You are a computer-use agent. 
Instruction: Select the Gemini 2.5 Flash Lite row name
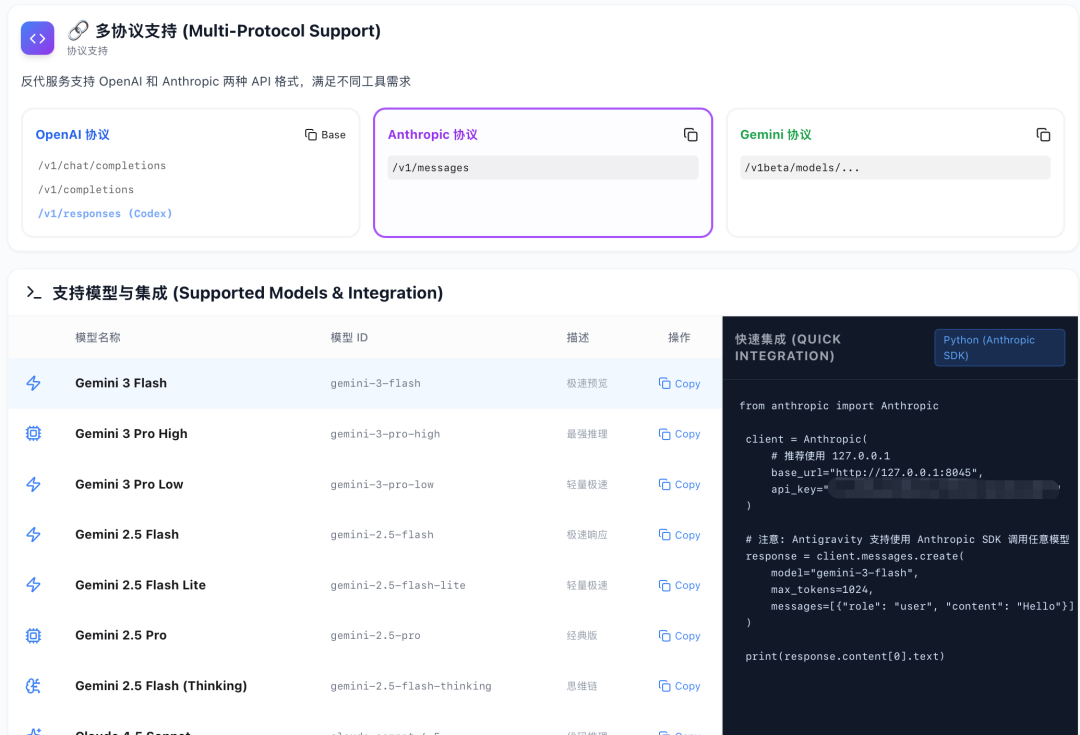click(141, 585)
